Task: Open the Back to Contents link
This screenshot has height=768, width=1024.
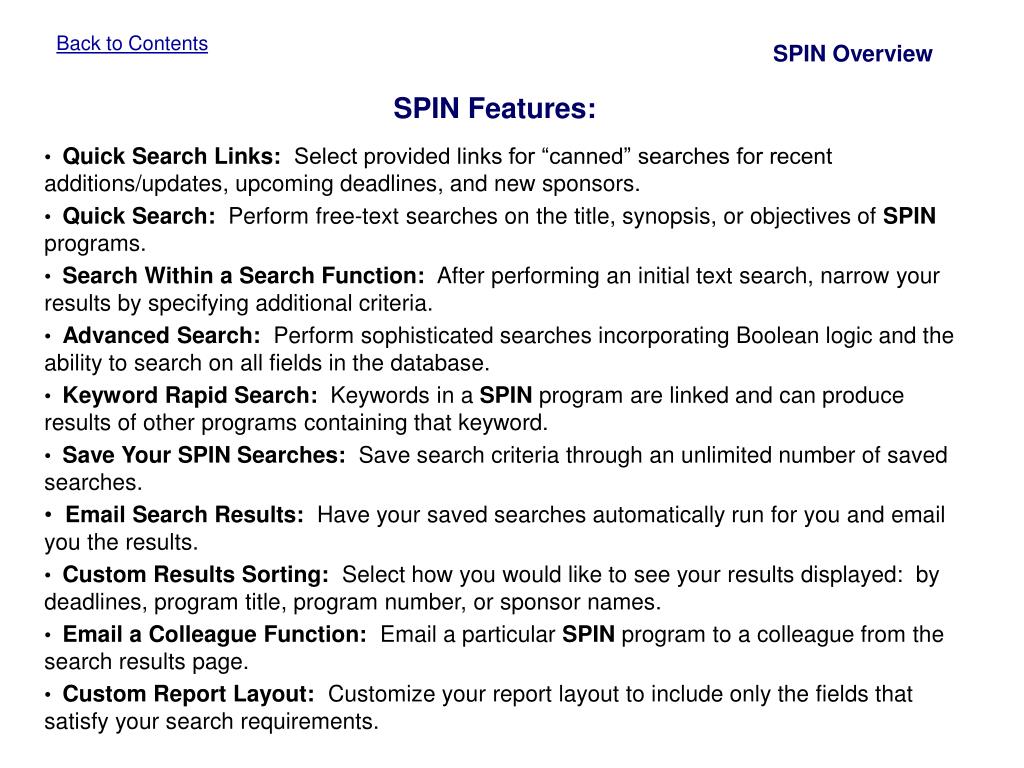Action: [x=132, y=43]
